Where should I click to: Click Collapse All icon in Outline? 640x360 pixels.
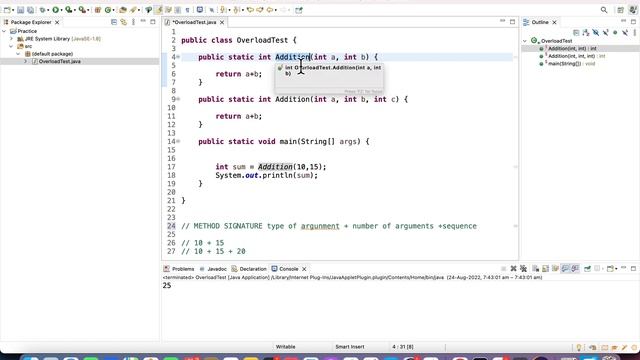(576, 32)
